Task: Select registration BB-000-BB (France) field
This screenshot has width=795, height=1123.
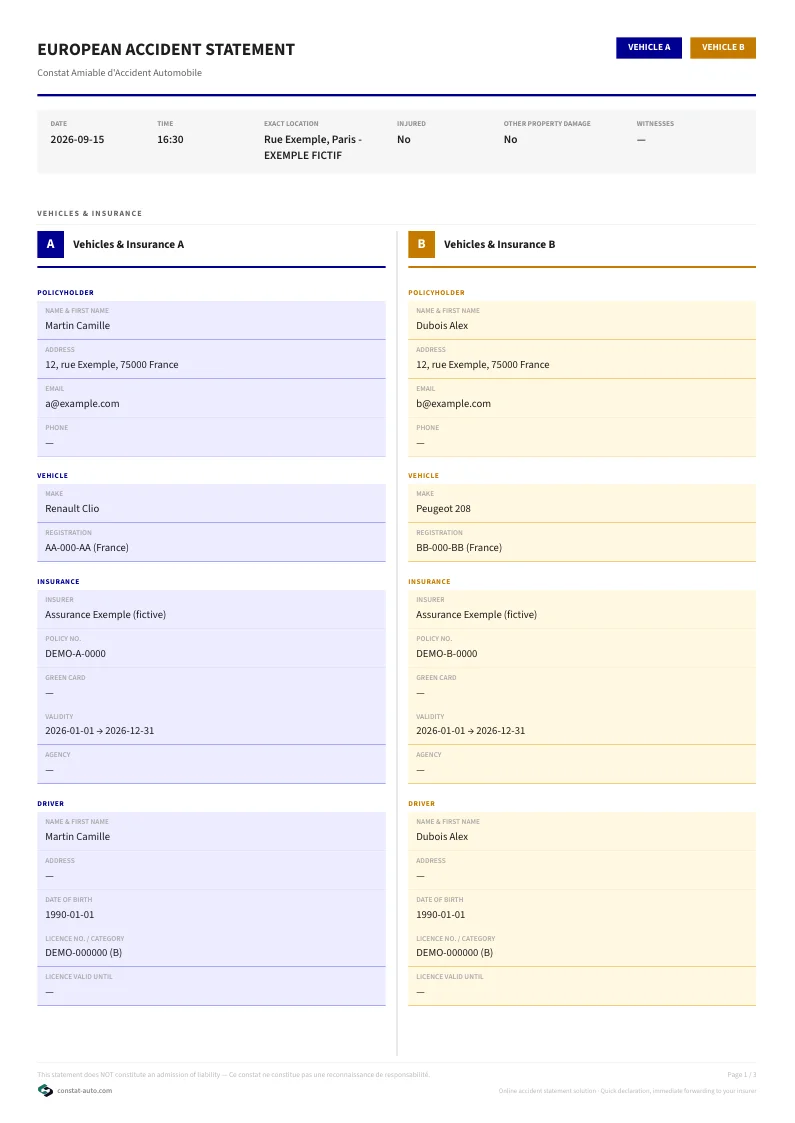Action: coord(582,542)
